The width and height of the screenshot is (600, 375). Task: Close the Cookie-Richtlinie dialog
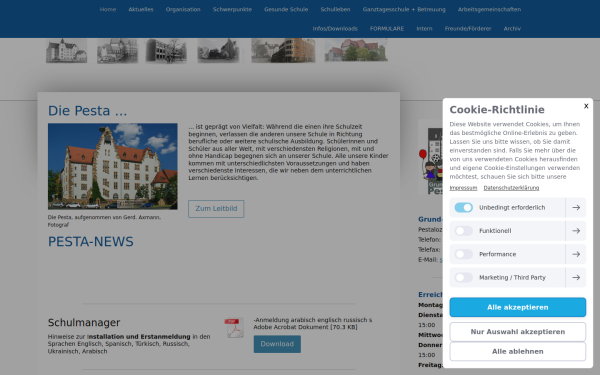click(x=586, y=106)
